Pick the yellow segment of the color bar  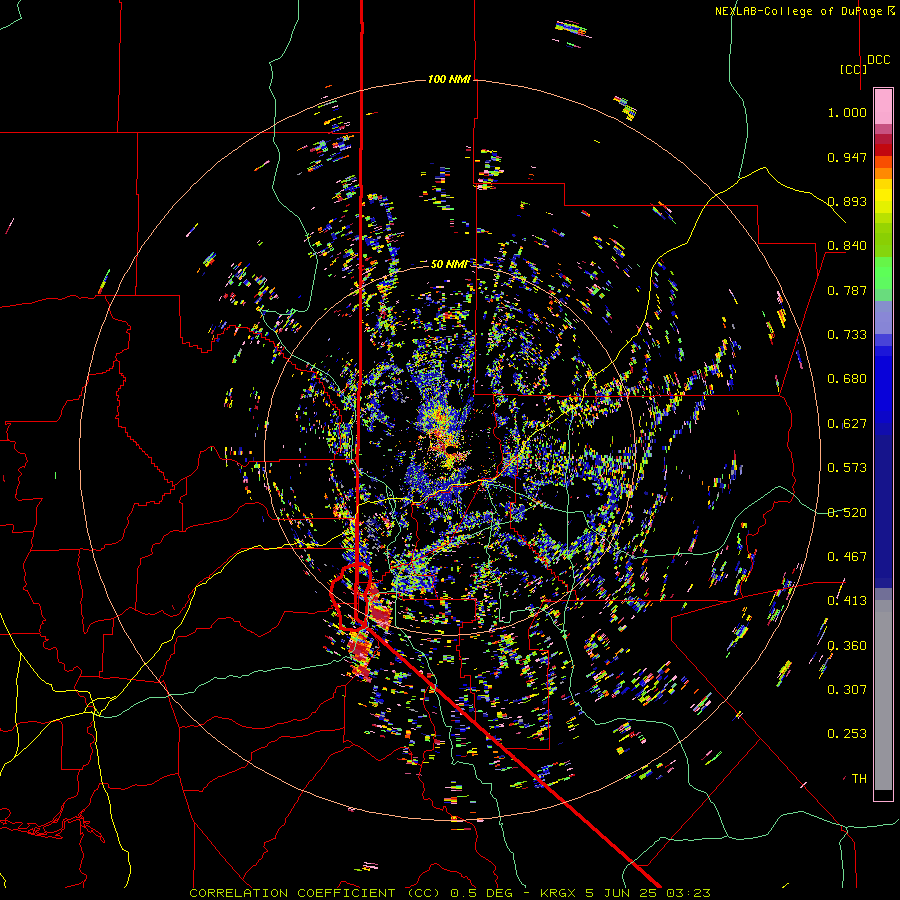click(883, 196)
